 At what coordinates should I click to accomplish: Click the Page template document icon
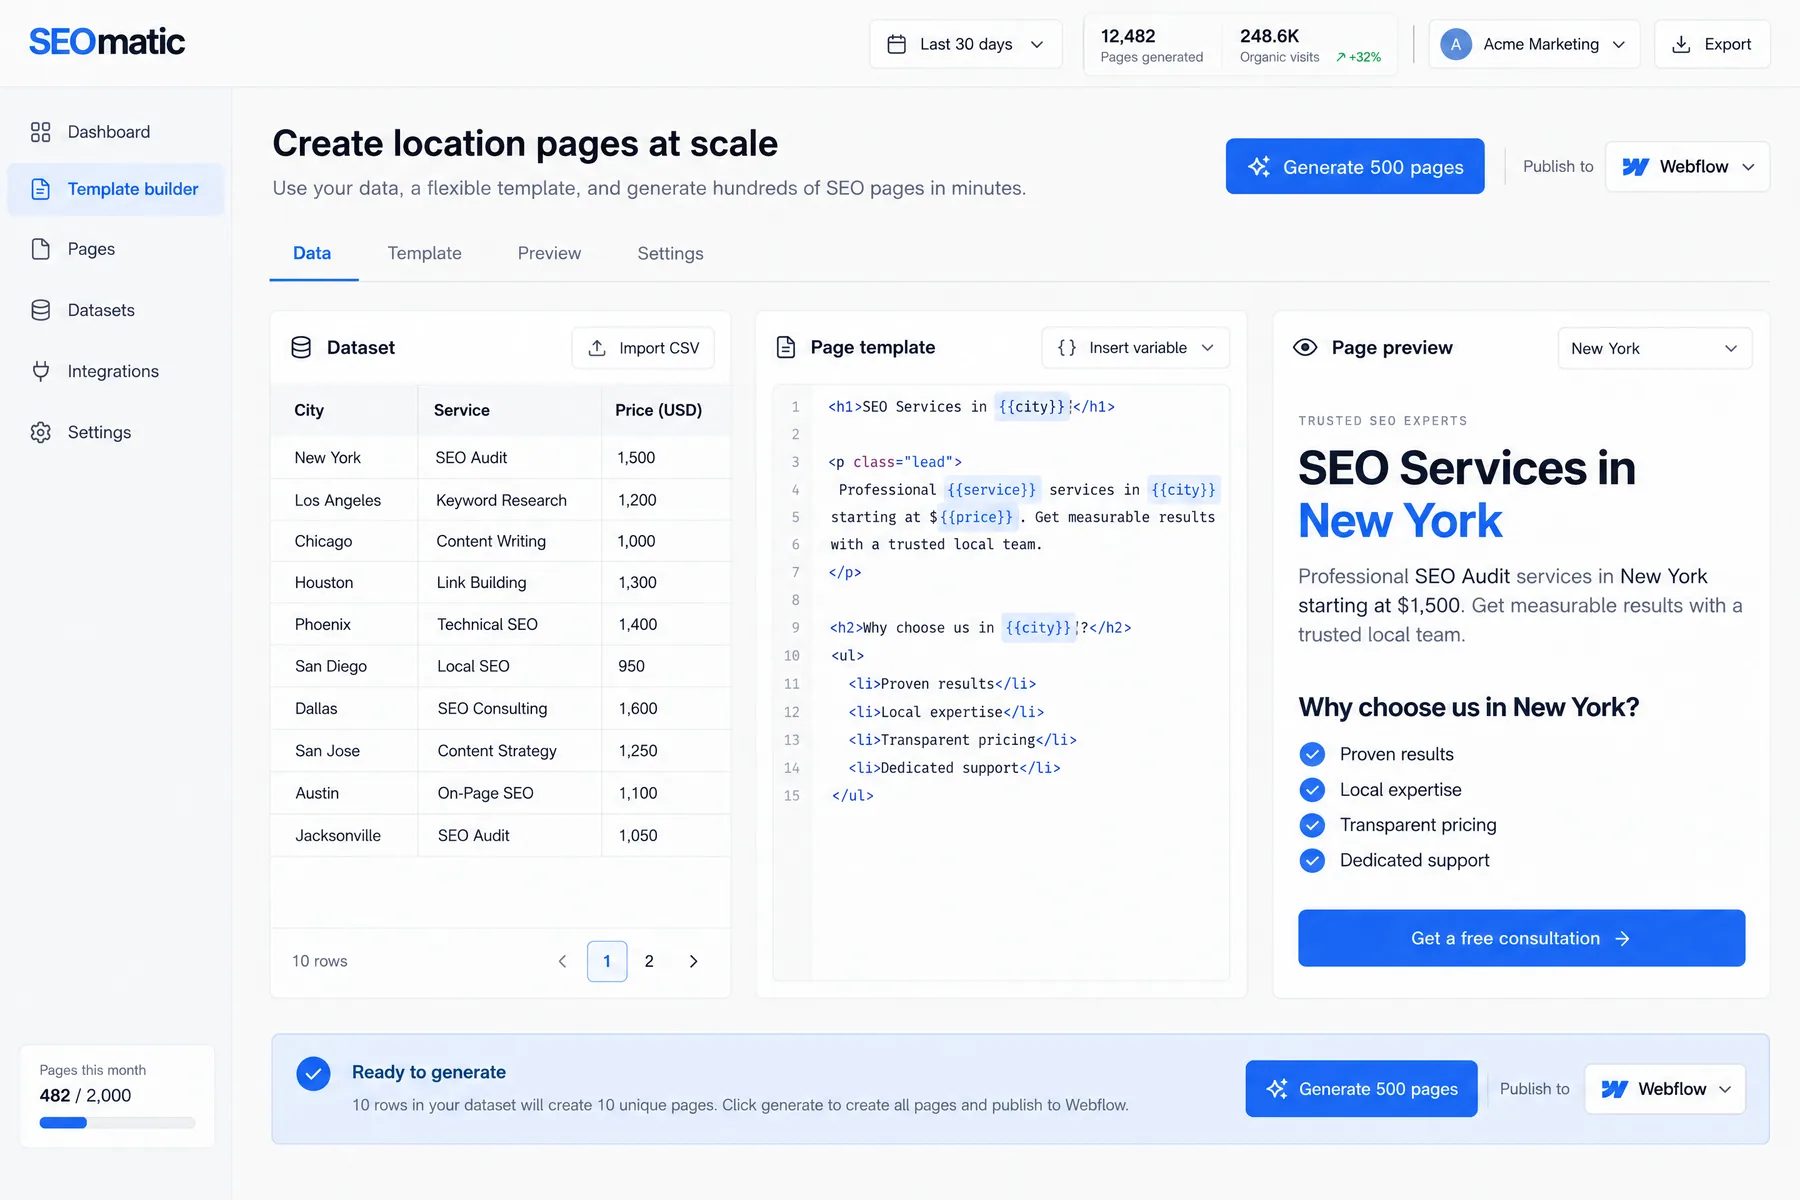tap(786, 347)
